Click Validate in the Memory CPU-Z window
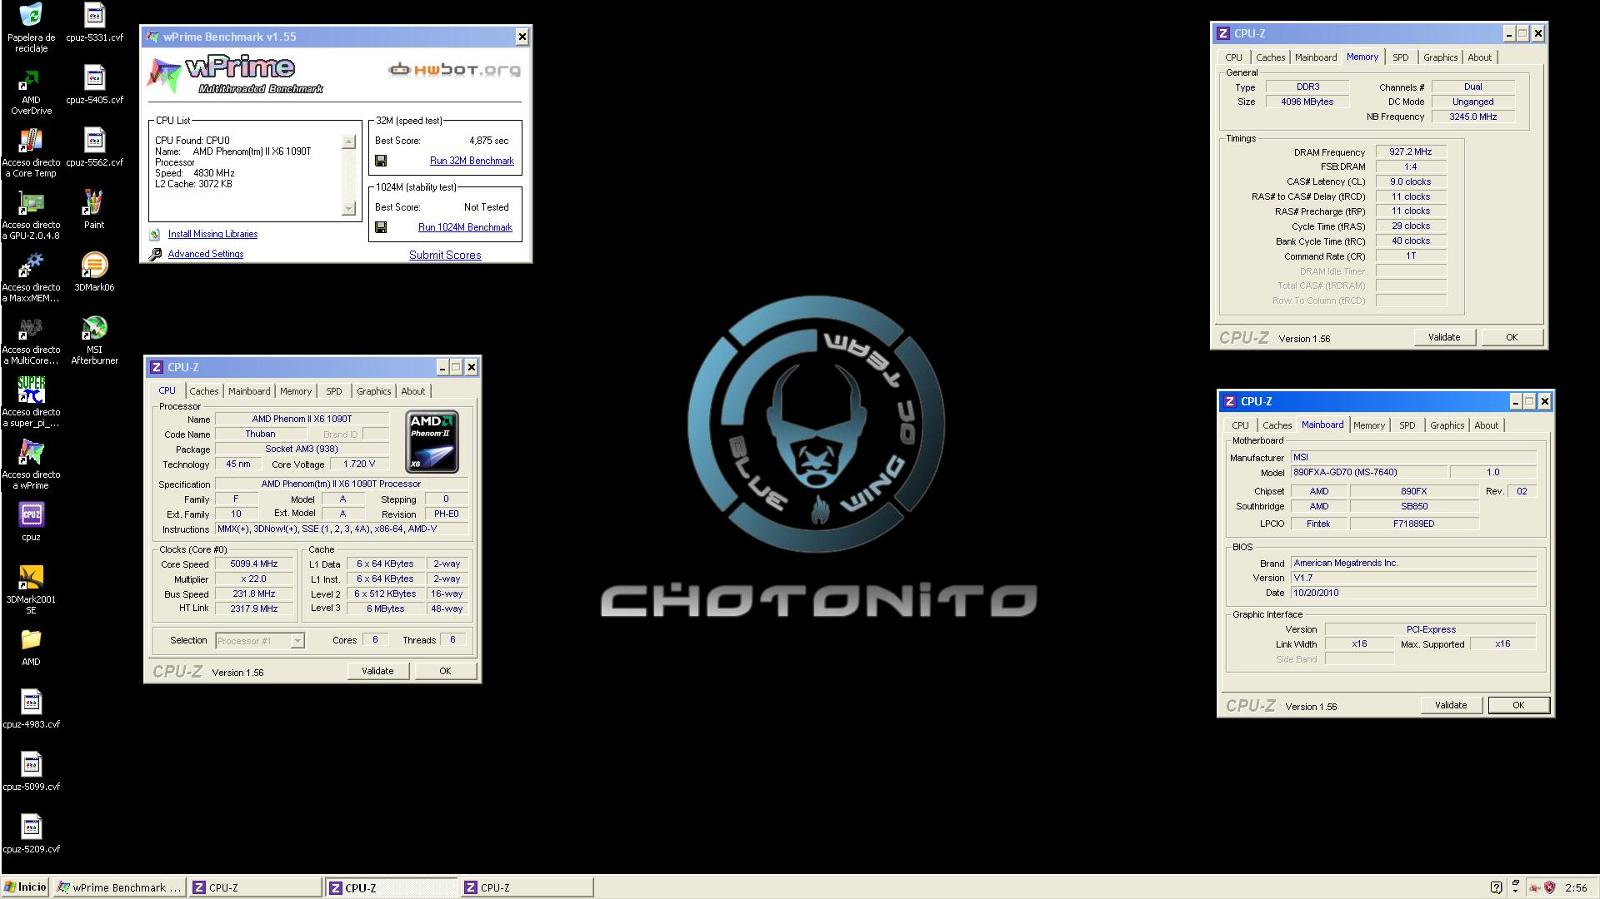Image resolution: width=1600 pixels, height=899 pixels. coord(1444,338)
